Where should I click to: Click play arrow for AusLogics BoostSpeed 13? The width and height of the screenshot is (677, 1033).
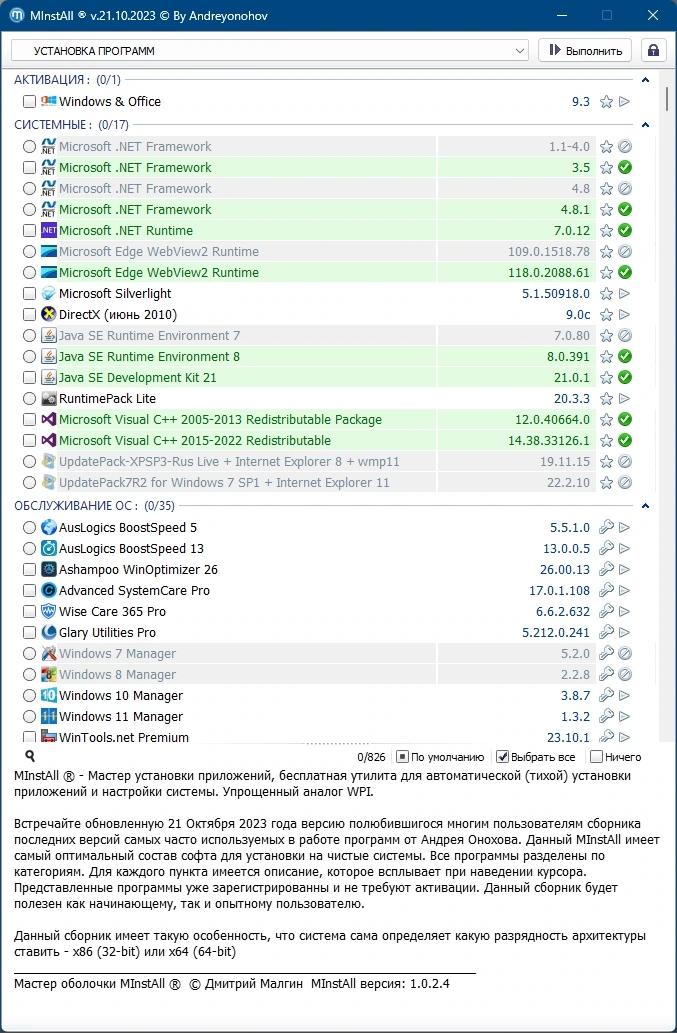(x=625, y=549)
